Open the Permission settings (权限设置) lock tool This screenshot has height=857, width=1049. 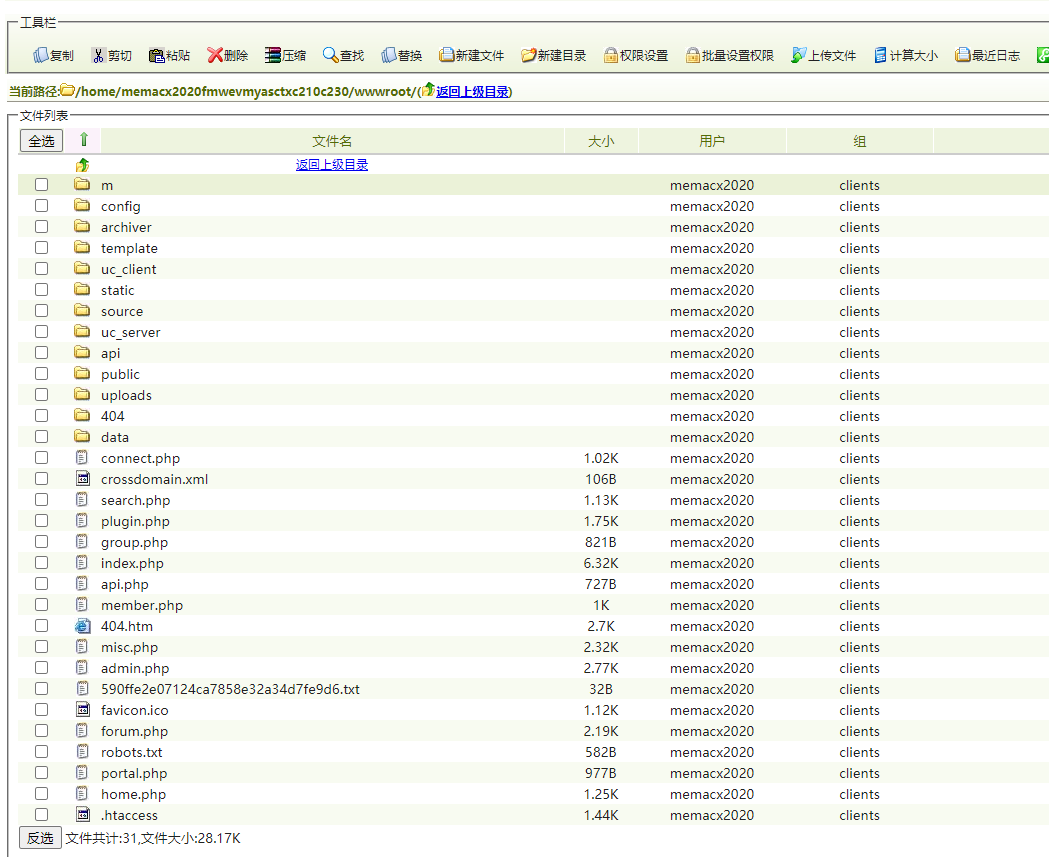tap(611, 56)
